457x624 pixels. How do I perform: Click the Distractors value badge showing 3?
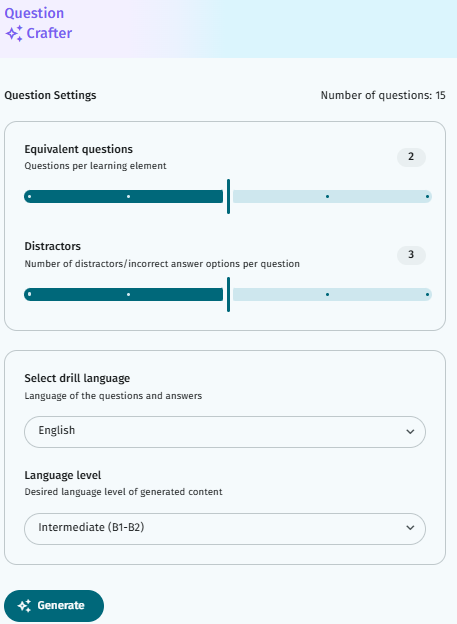pyautogui.click(x=411, y=255)
